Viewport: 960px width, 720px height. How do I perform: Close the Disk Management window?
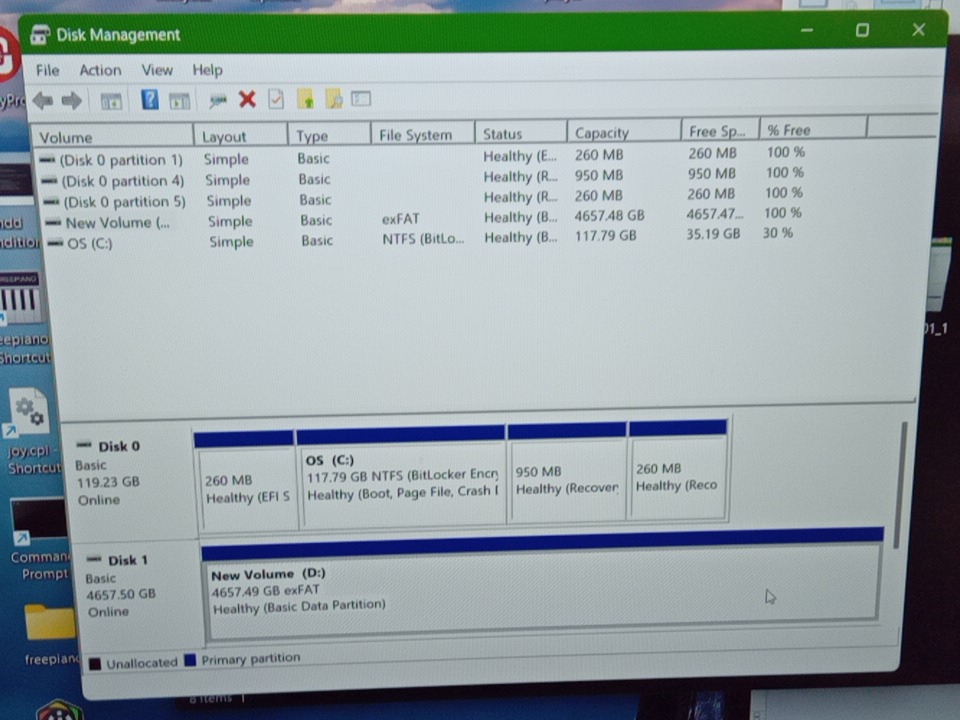(x=918, y=29)
